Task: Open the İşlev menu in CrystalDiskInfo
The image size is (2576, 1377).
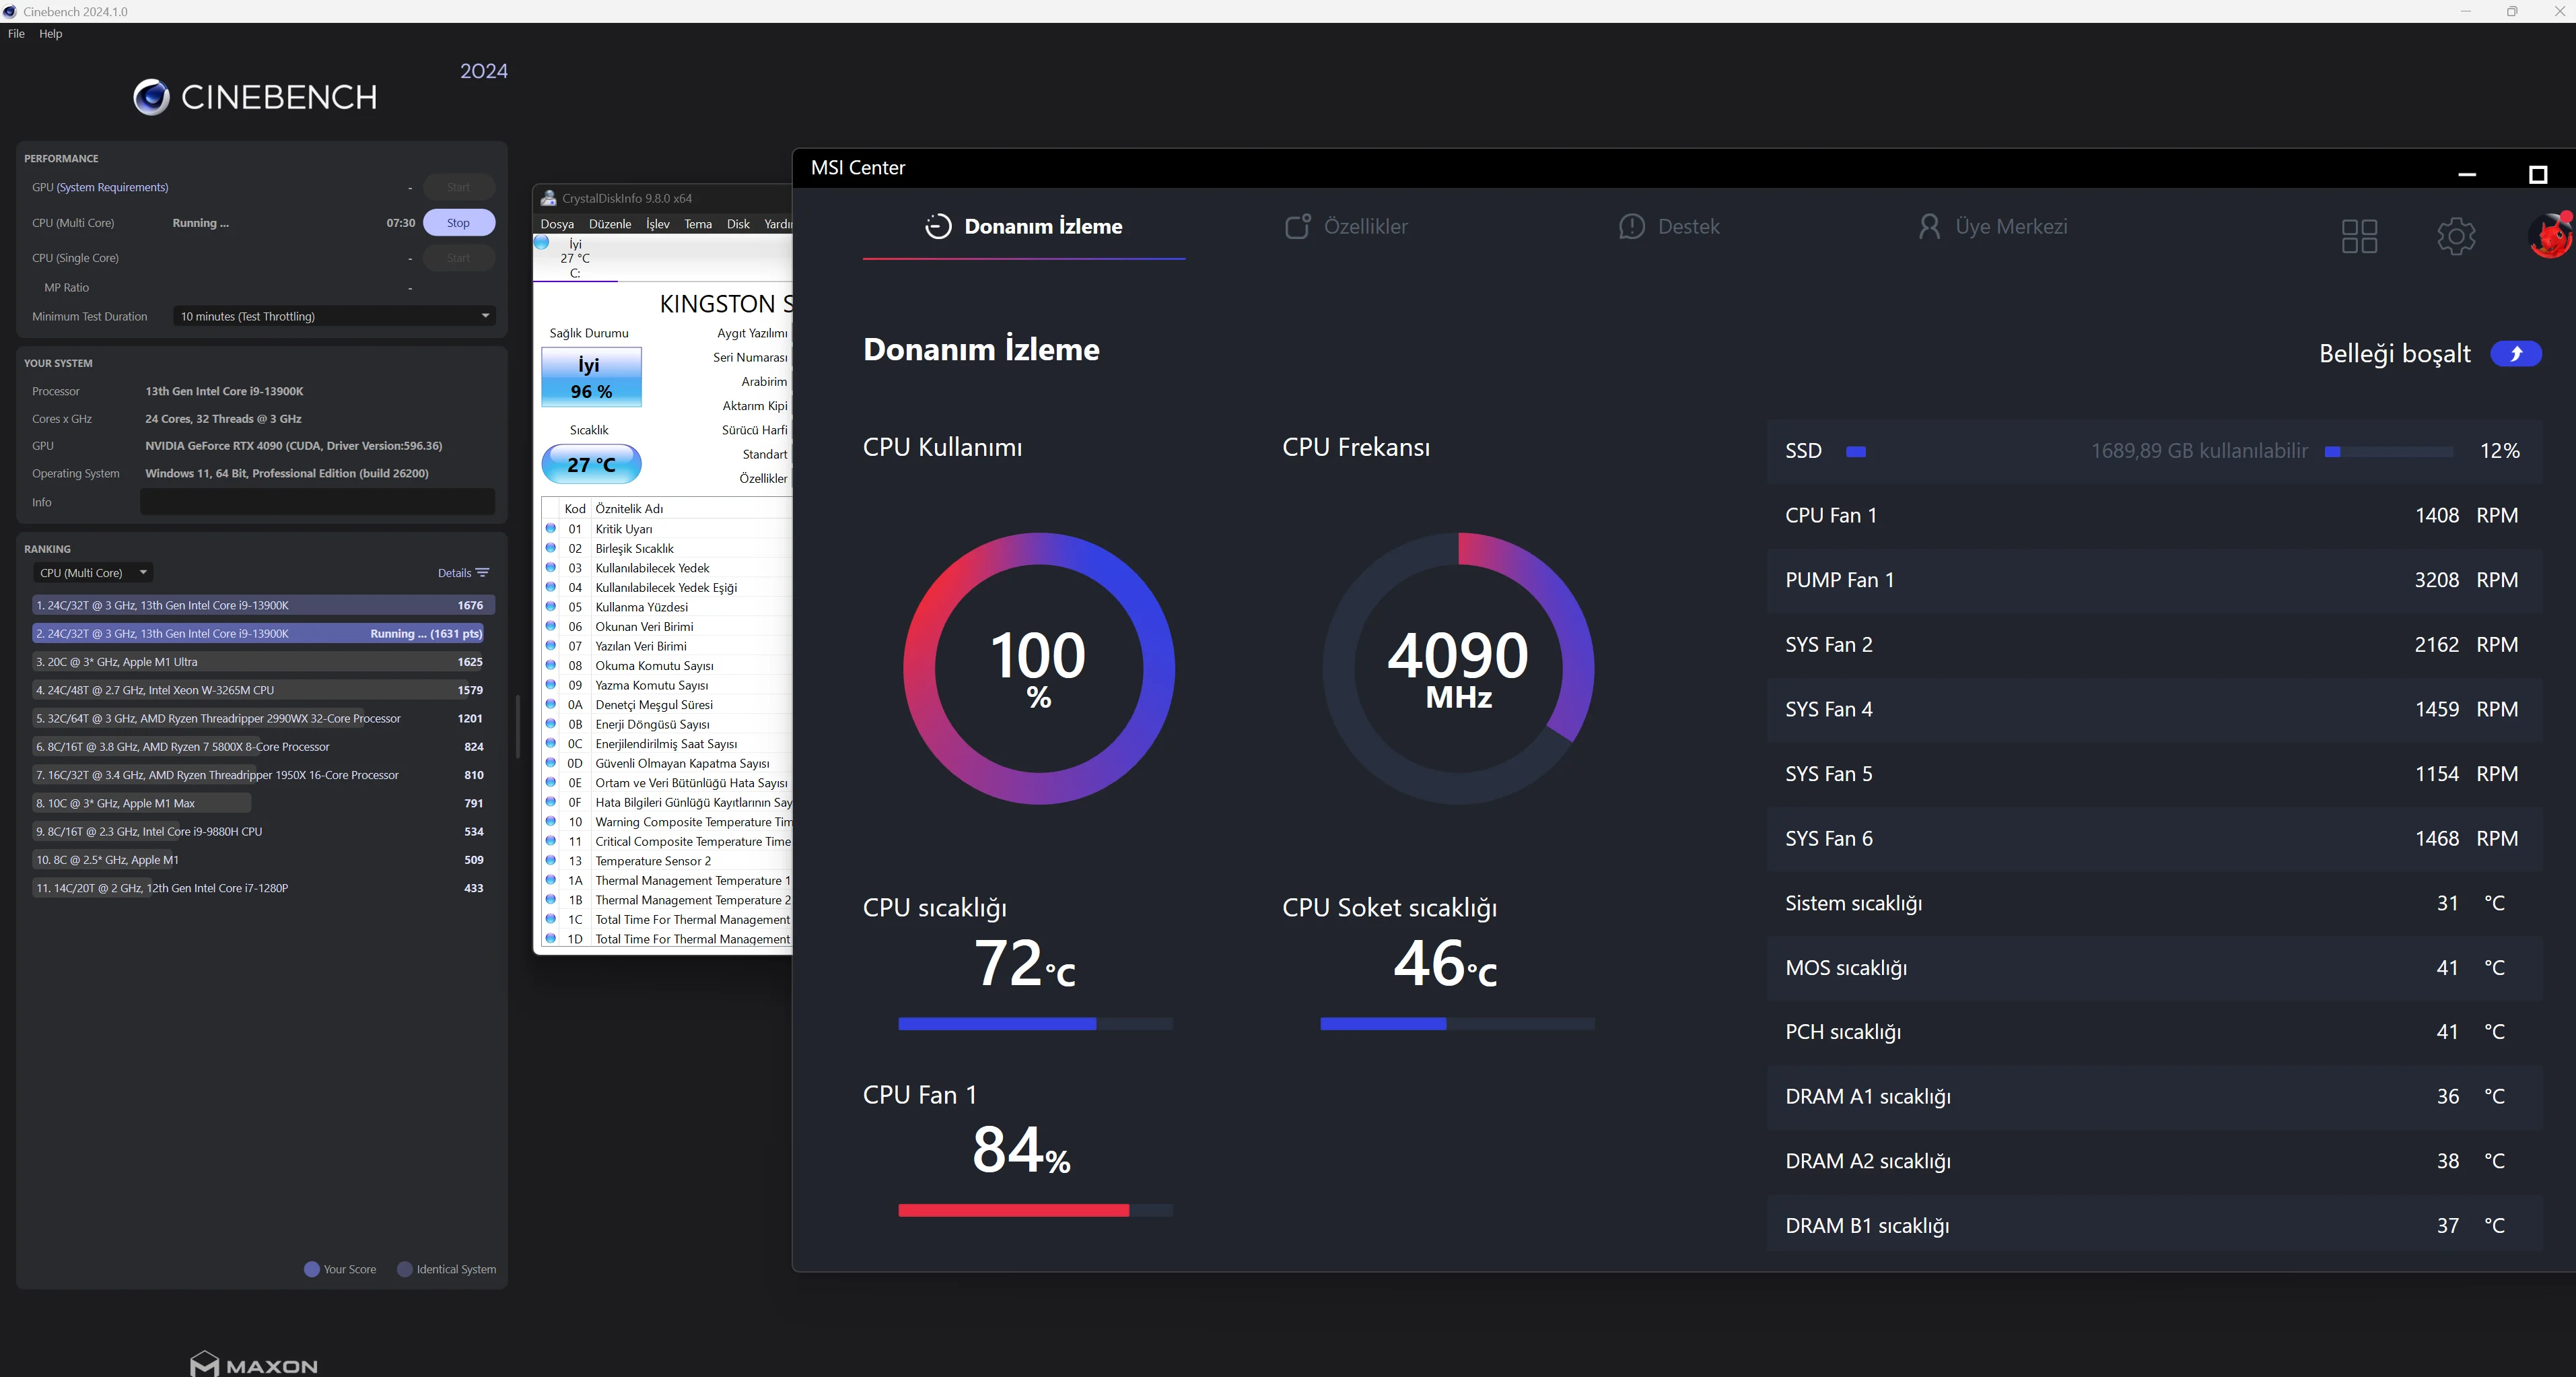Action: click(658, 224)
